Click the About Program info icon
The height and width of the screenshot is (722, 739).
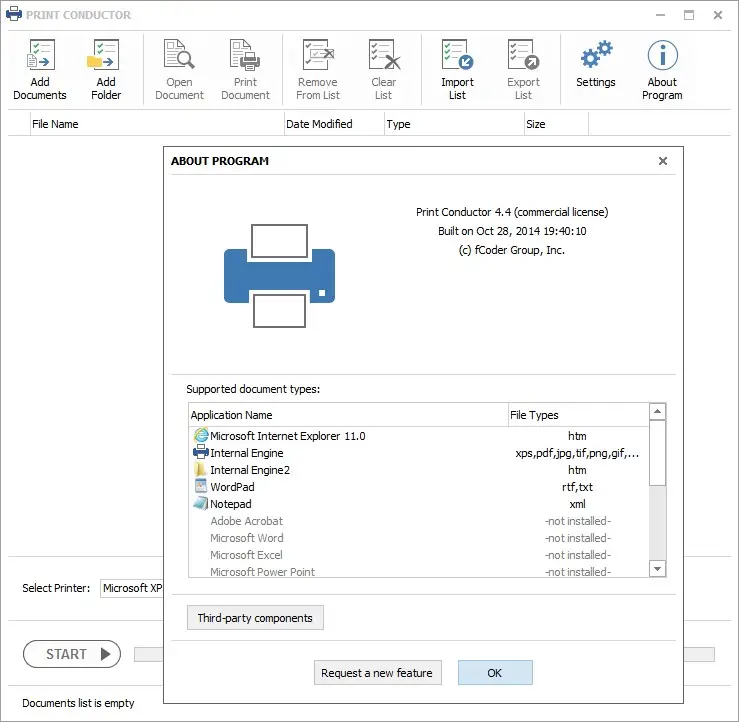tap(663, 55)
